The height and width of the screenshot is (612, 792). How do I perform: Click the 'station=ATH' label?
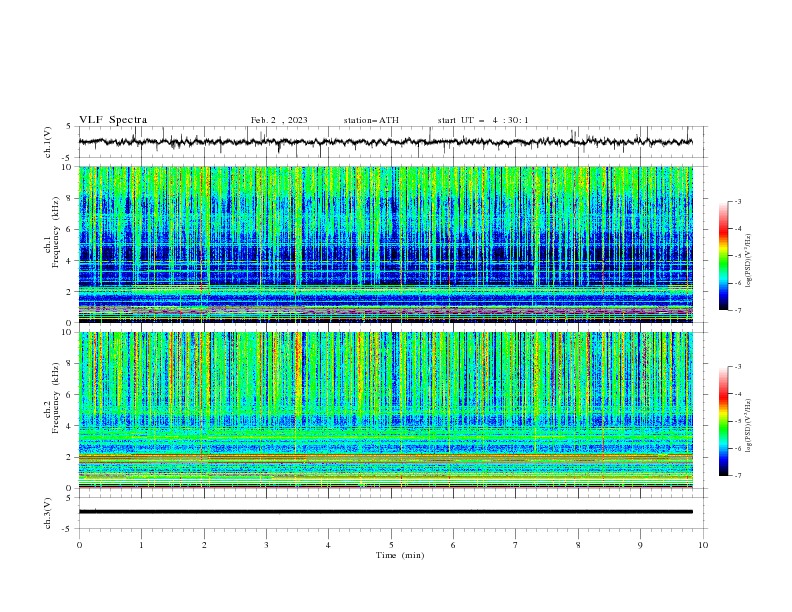pyautogui.click(x=371, y=120)
